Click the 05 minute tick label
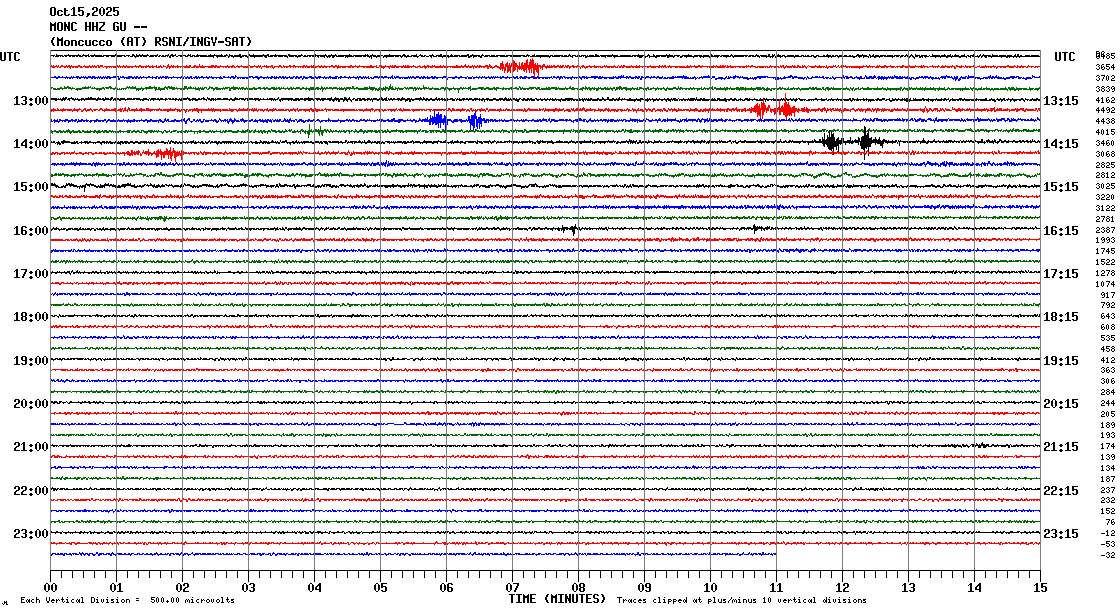This screenshot has height=614, width=1120. point(381,588)
